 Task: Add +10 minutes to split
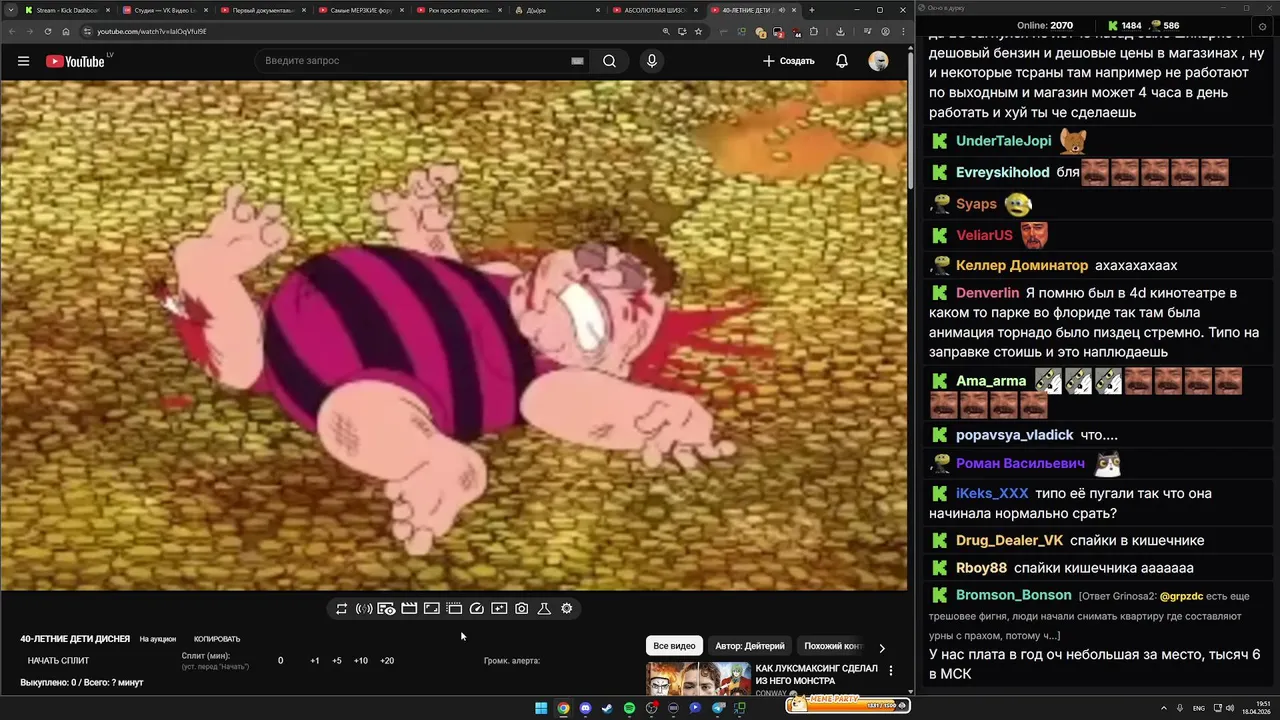(361, 661)
